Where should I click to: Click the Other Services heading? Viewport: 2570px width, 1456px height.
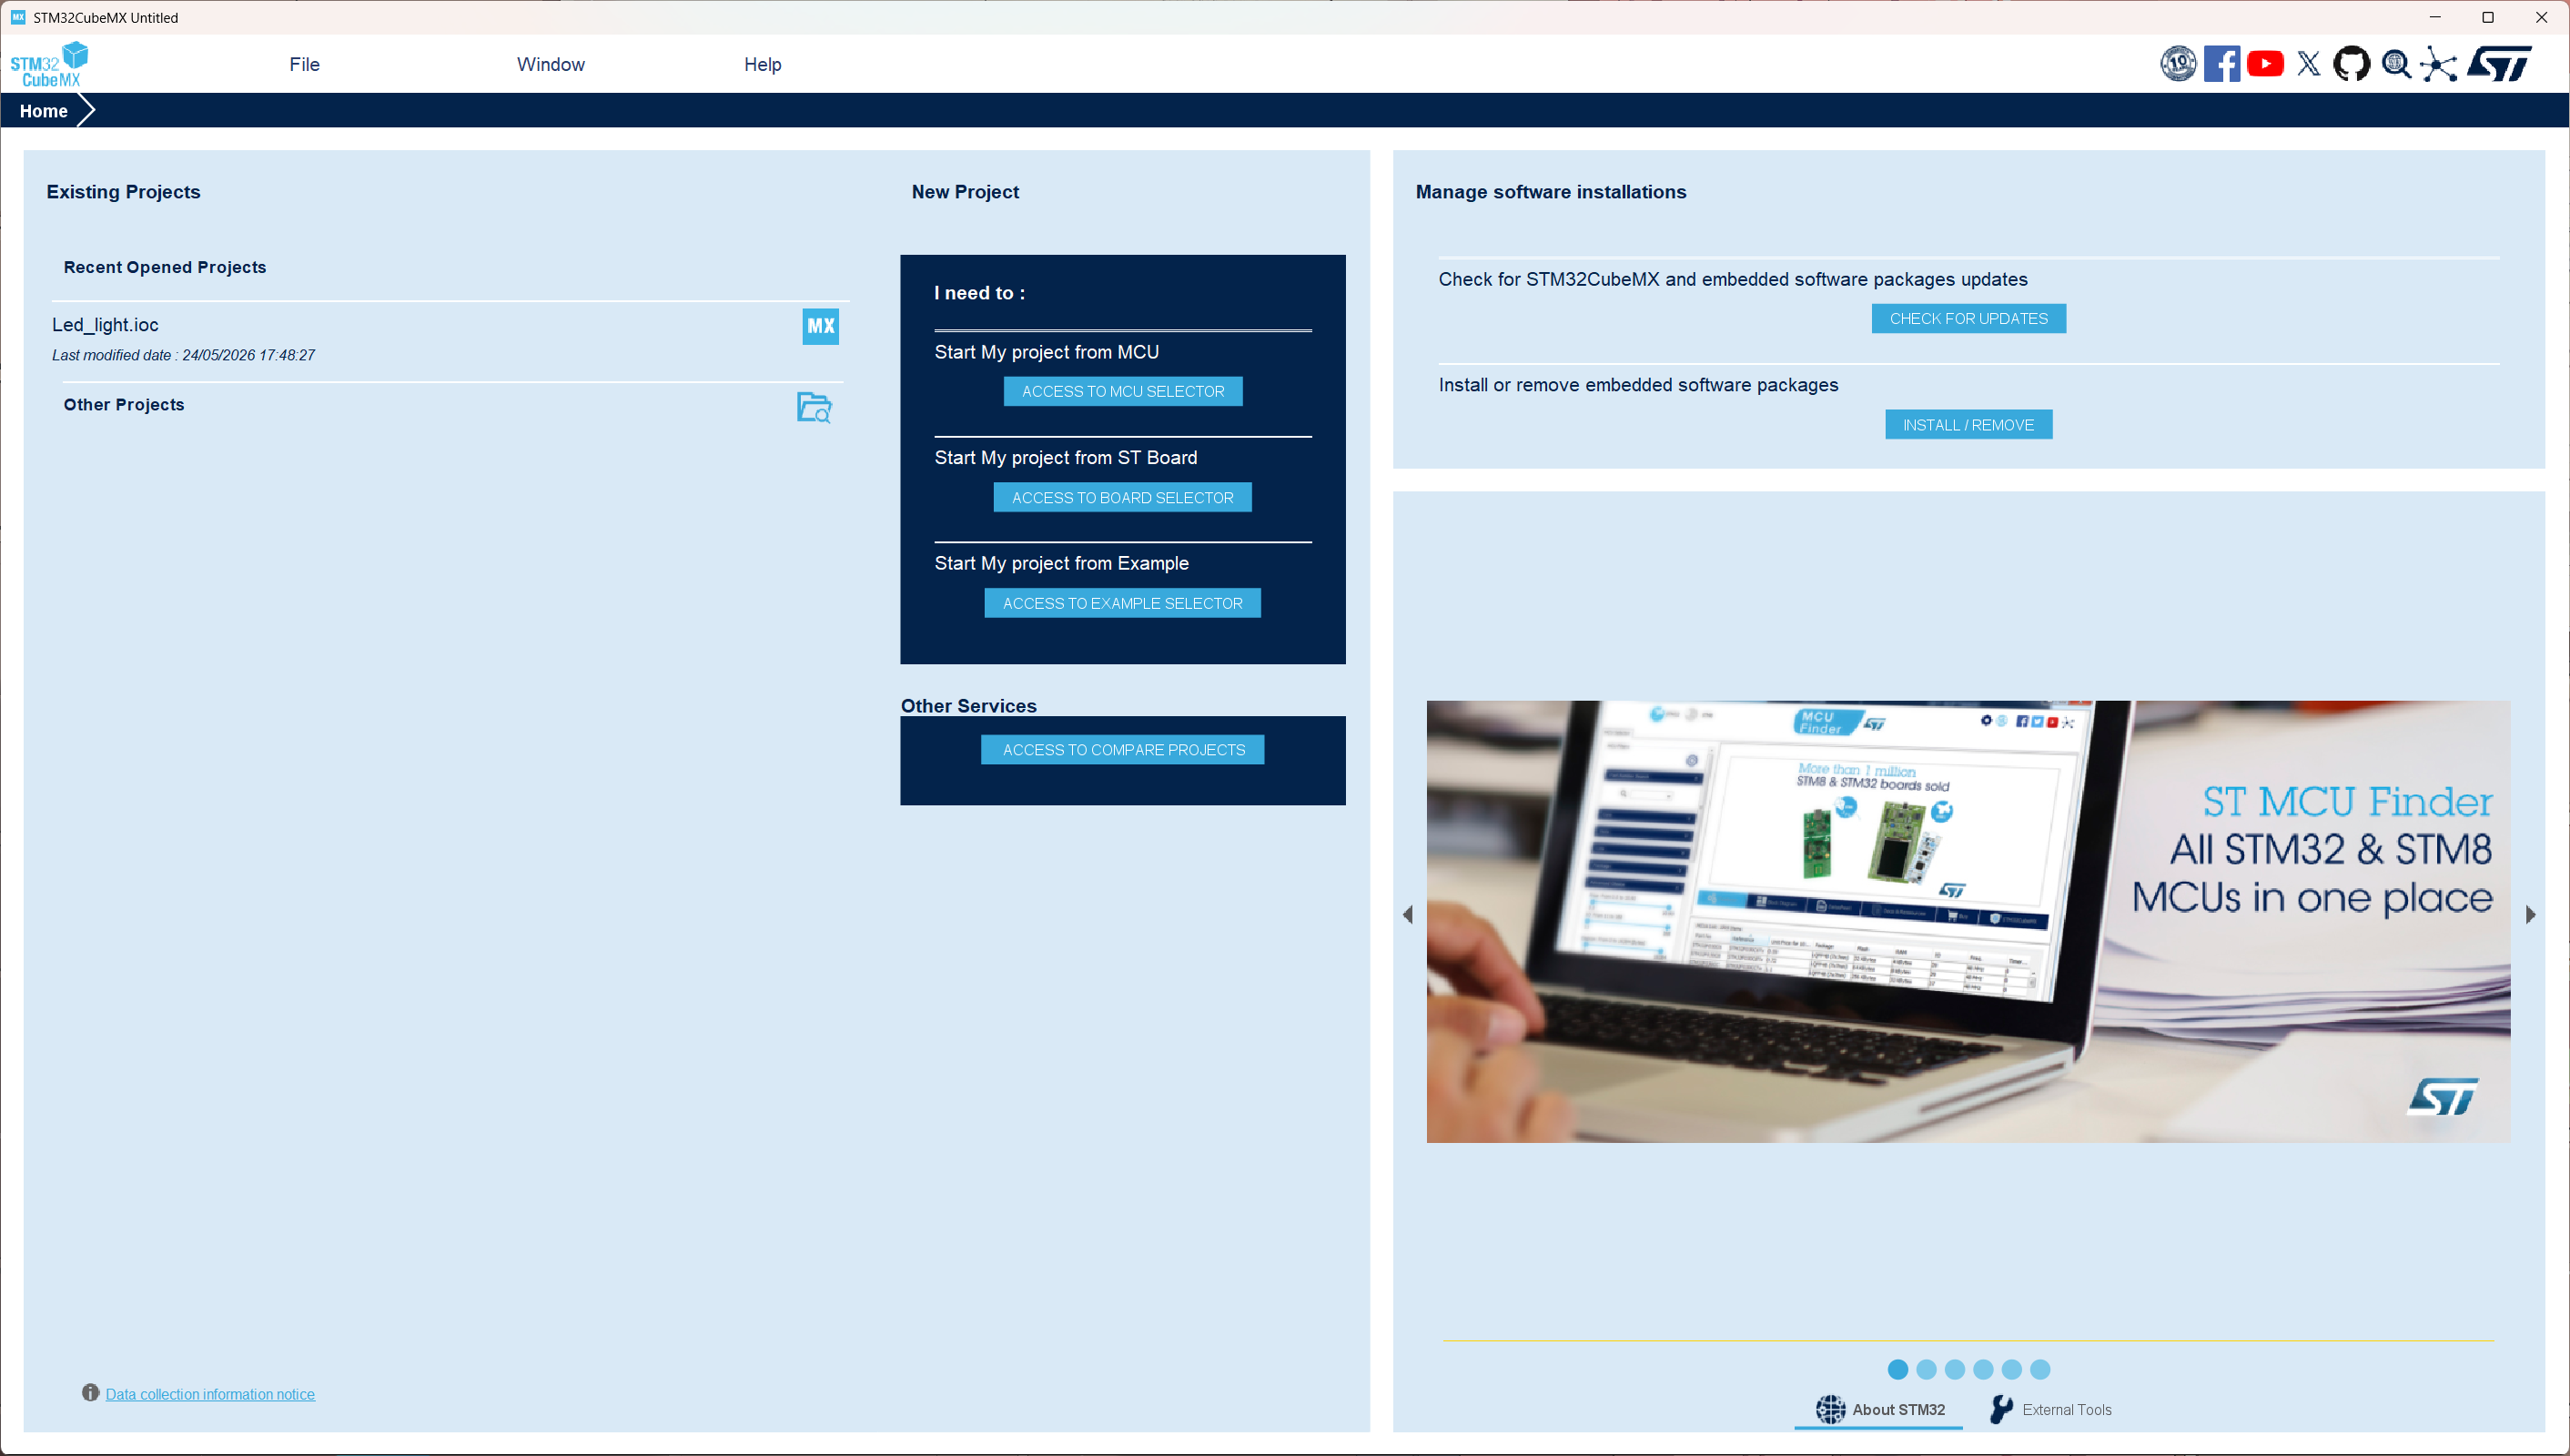coord(969,706)
